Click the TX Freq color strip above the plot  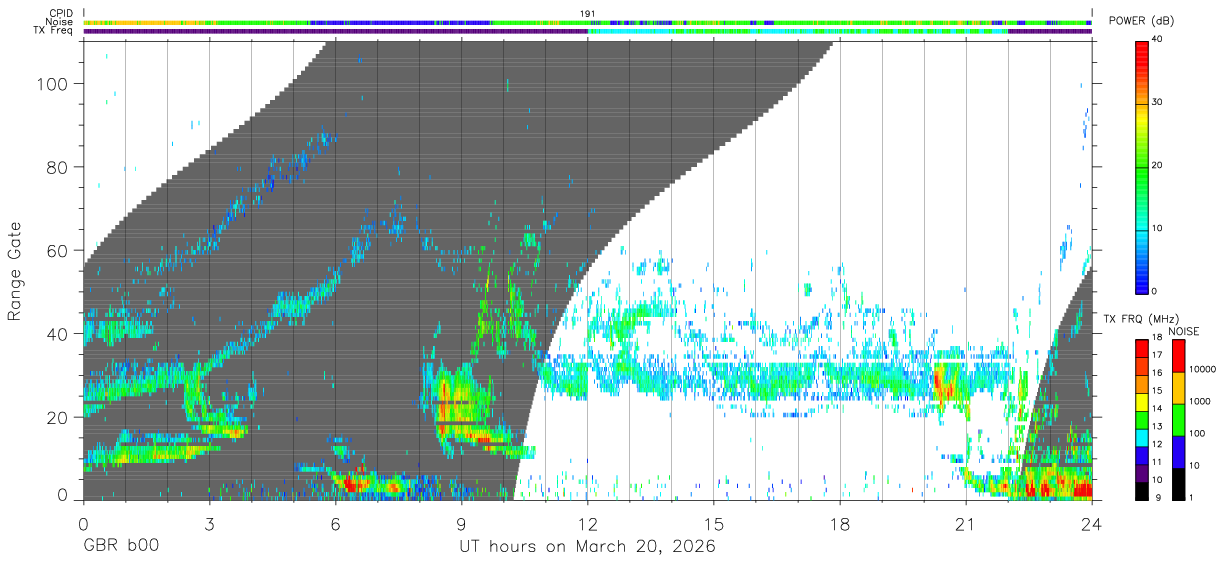click(587, 31)
